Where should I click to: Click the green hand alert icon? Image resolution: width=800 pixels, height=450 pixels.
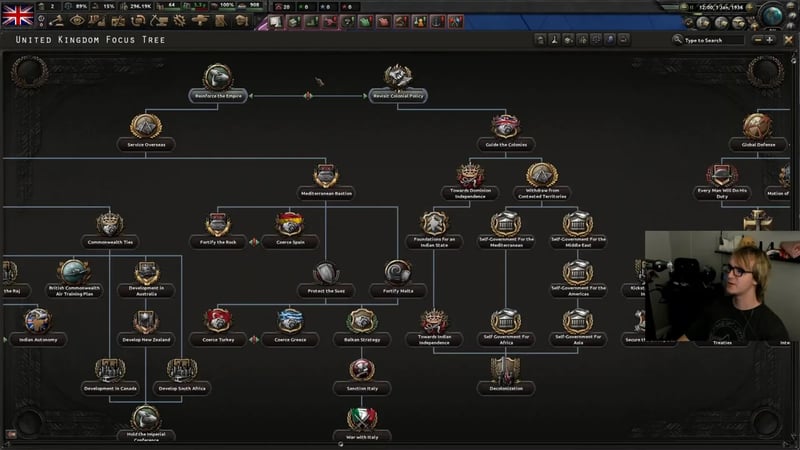(x=366, y=21)
